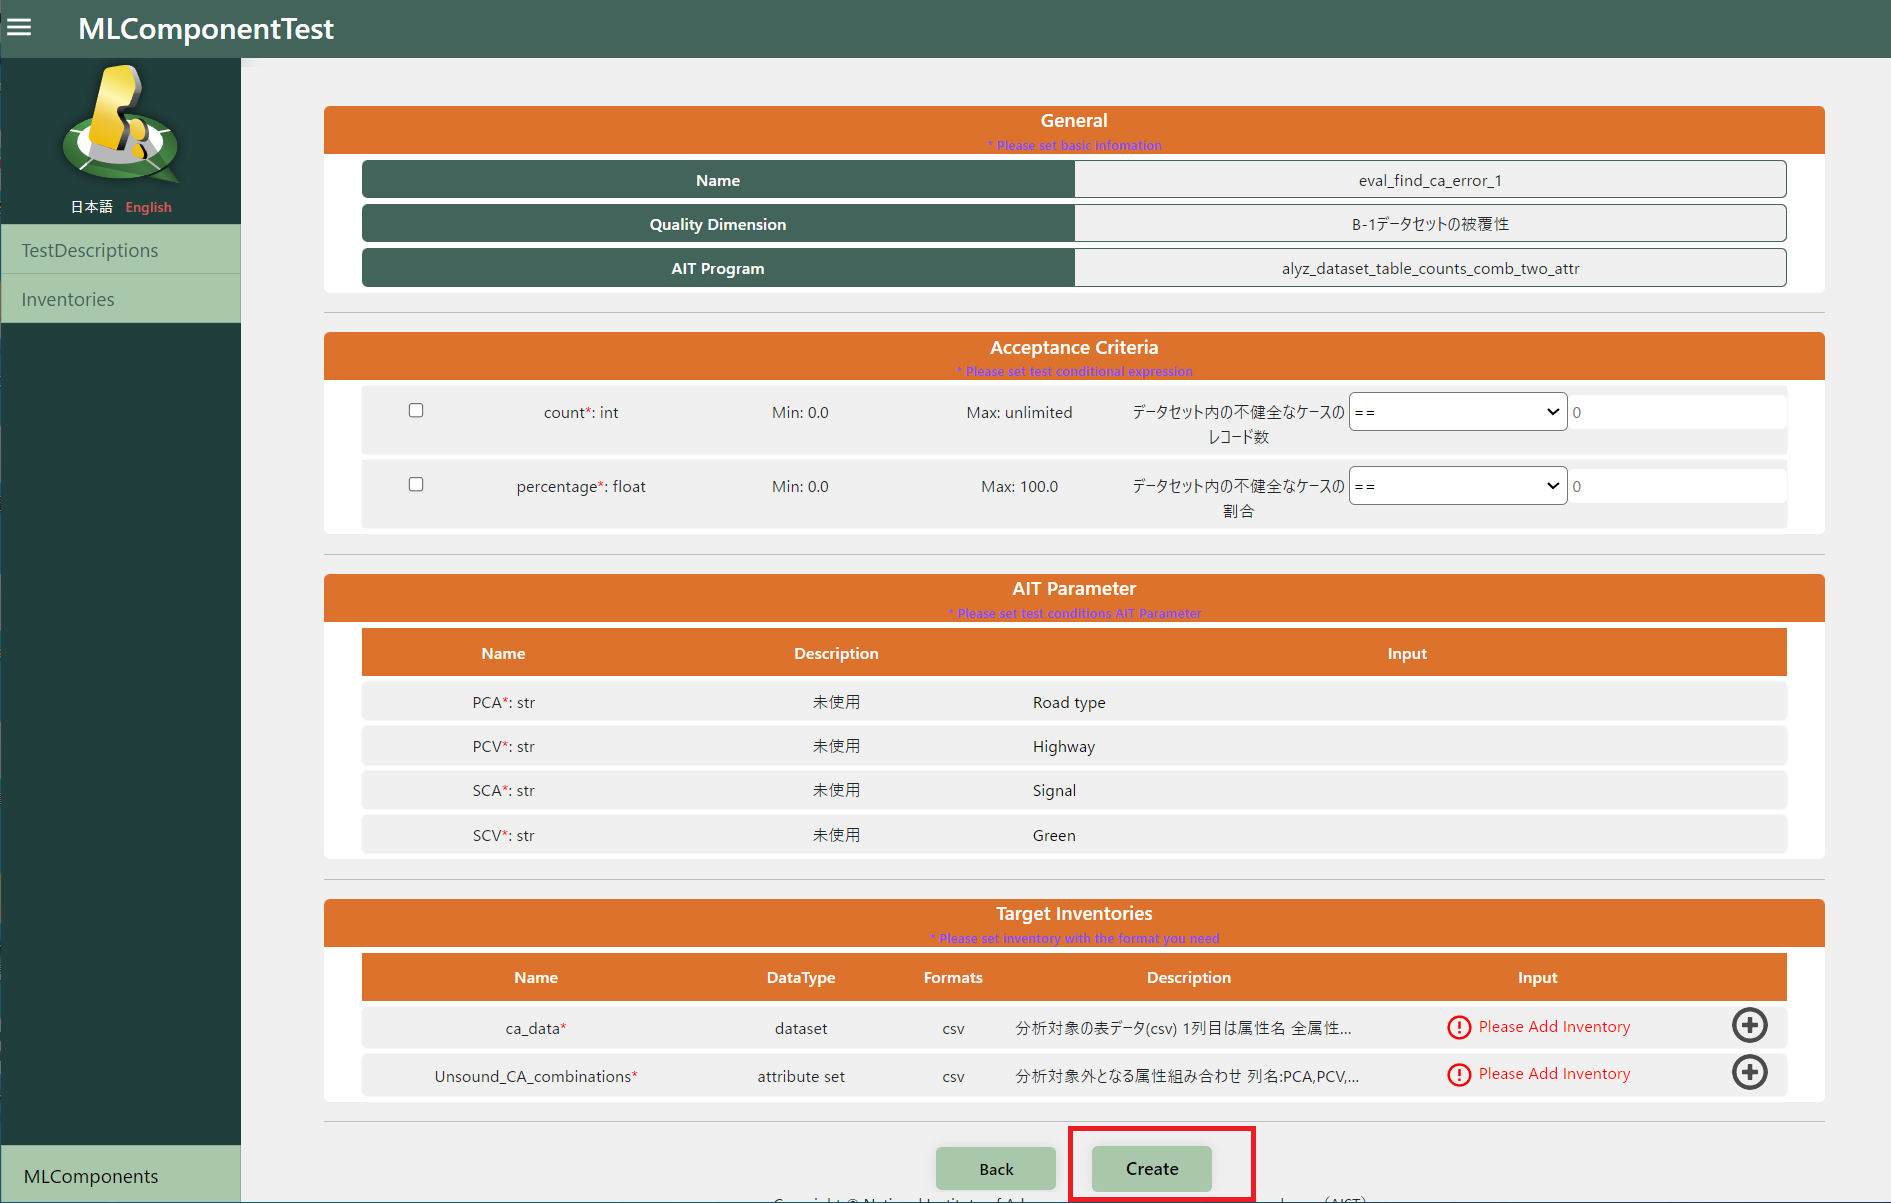Click the Unsound_CA_combinations warning exclamation icon
The image size is (1891, 1203).
click(1459, 1074)
